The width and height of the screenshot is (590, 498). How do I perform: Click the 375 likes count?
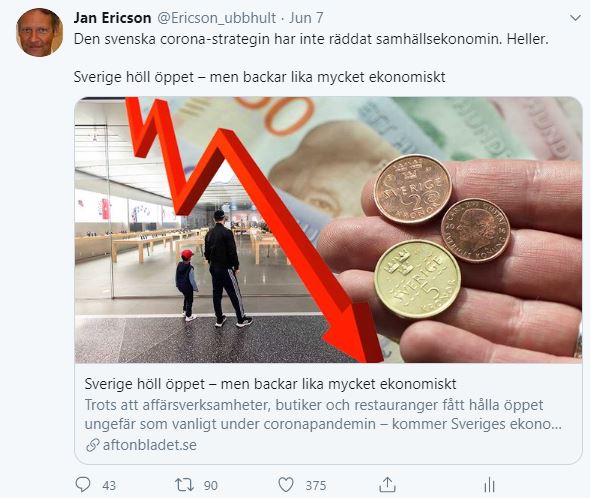(316, 486)
